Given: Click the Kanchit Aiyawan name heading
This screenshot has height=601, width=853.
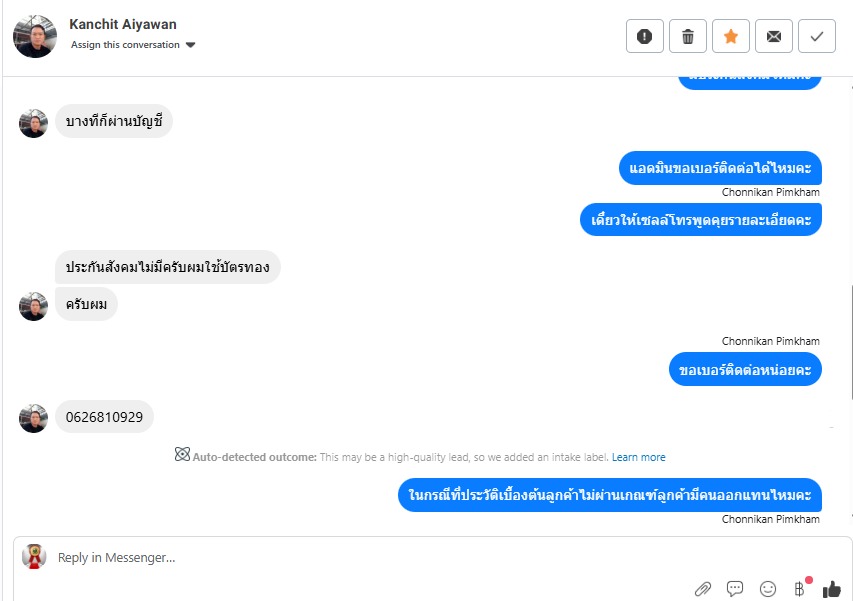Looking at the screenshot, I should (123, 24).
